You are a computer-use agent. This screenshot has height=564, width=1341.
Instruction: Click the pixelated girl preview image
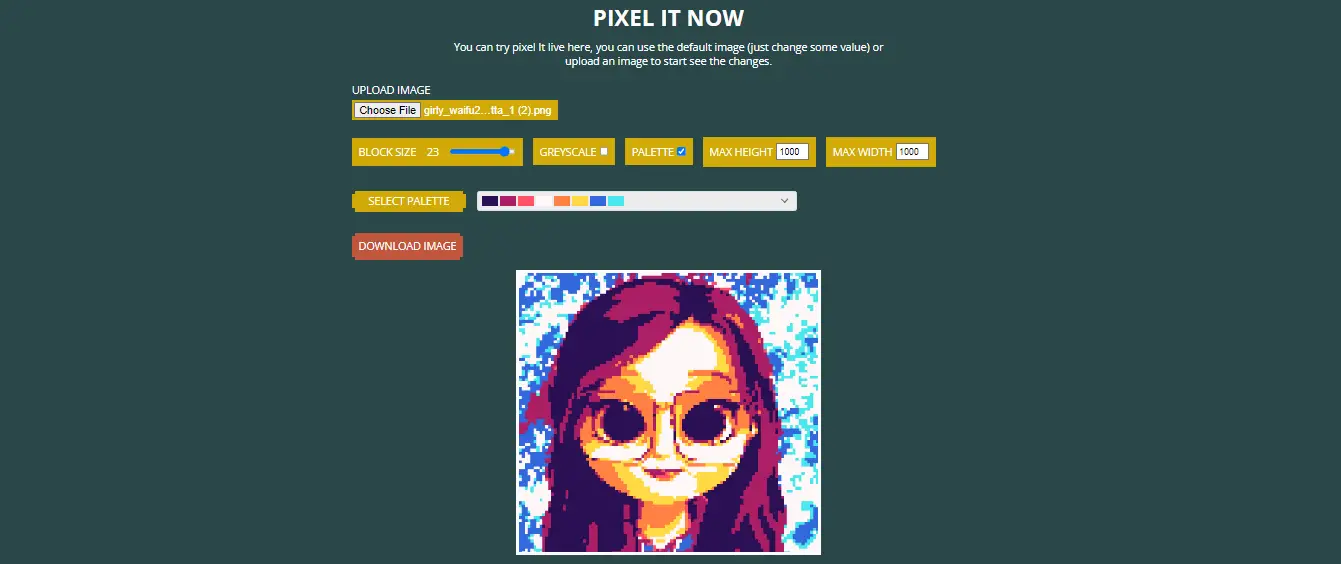[668, 412]
